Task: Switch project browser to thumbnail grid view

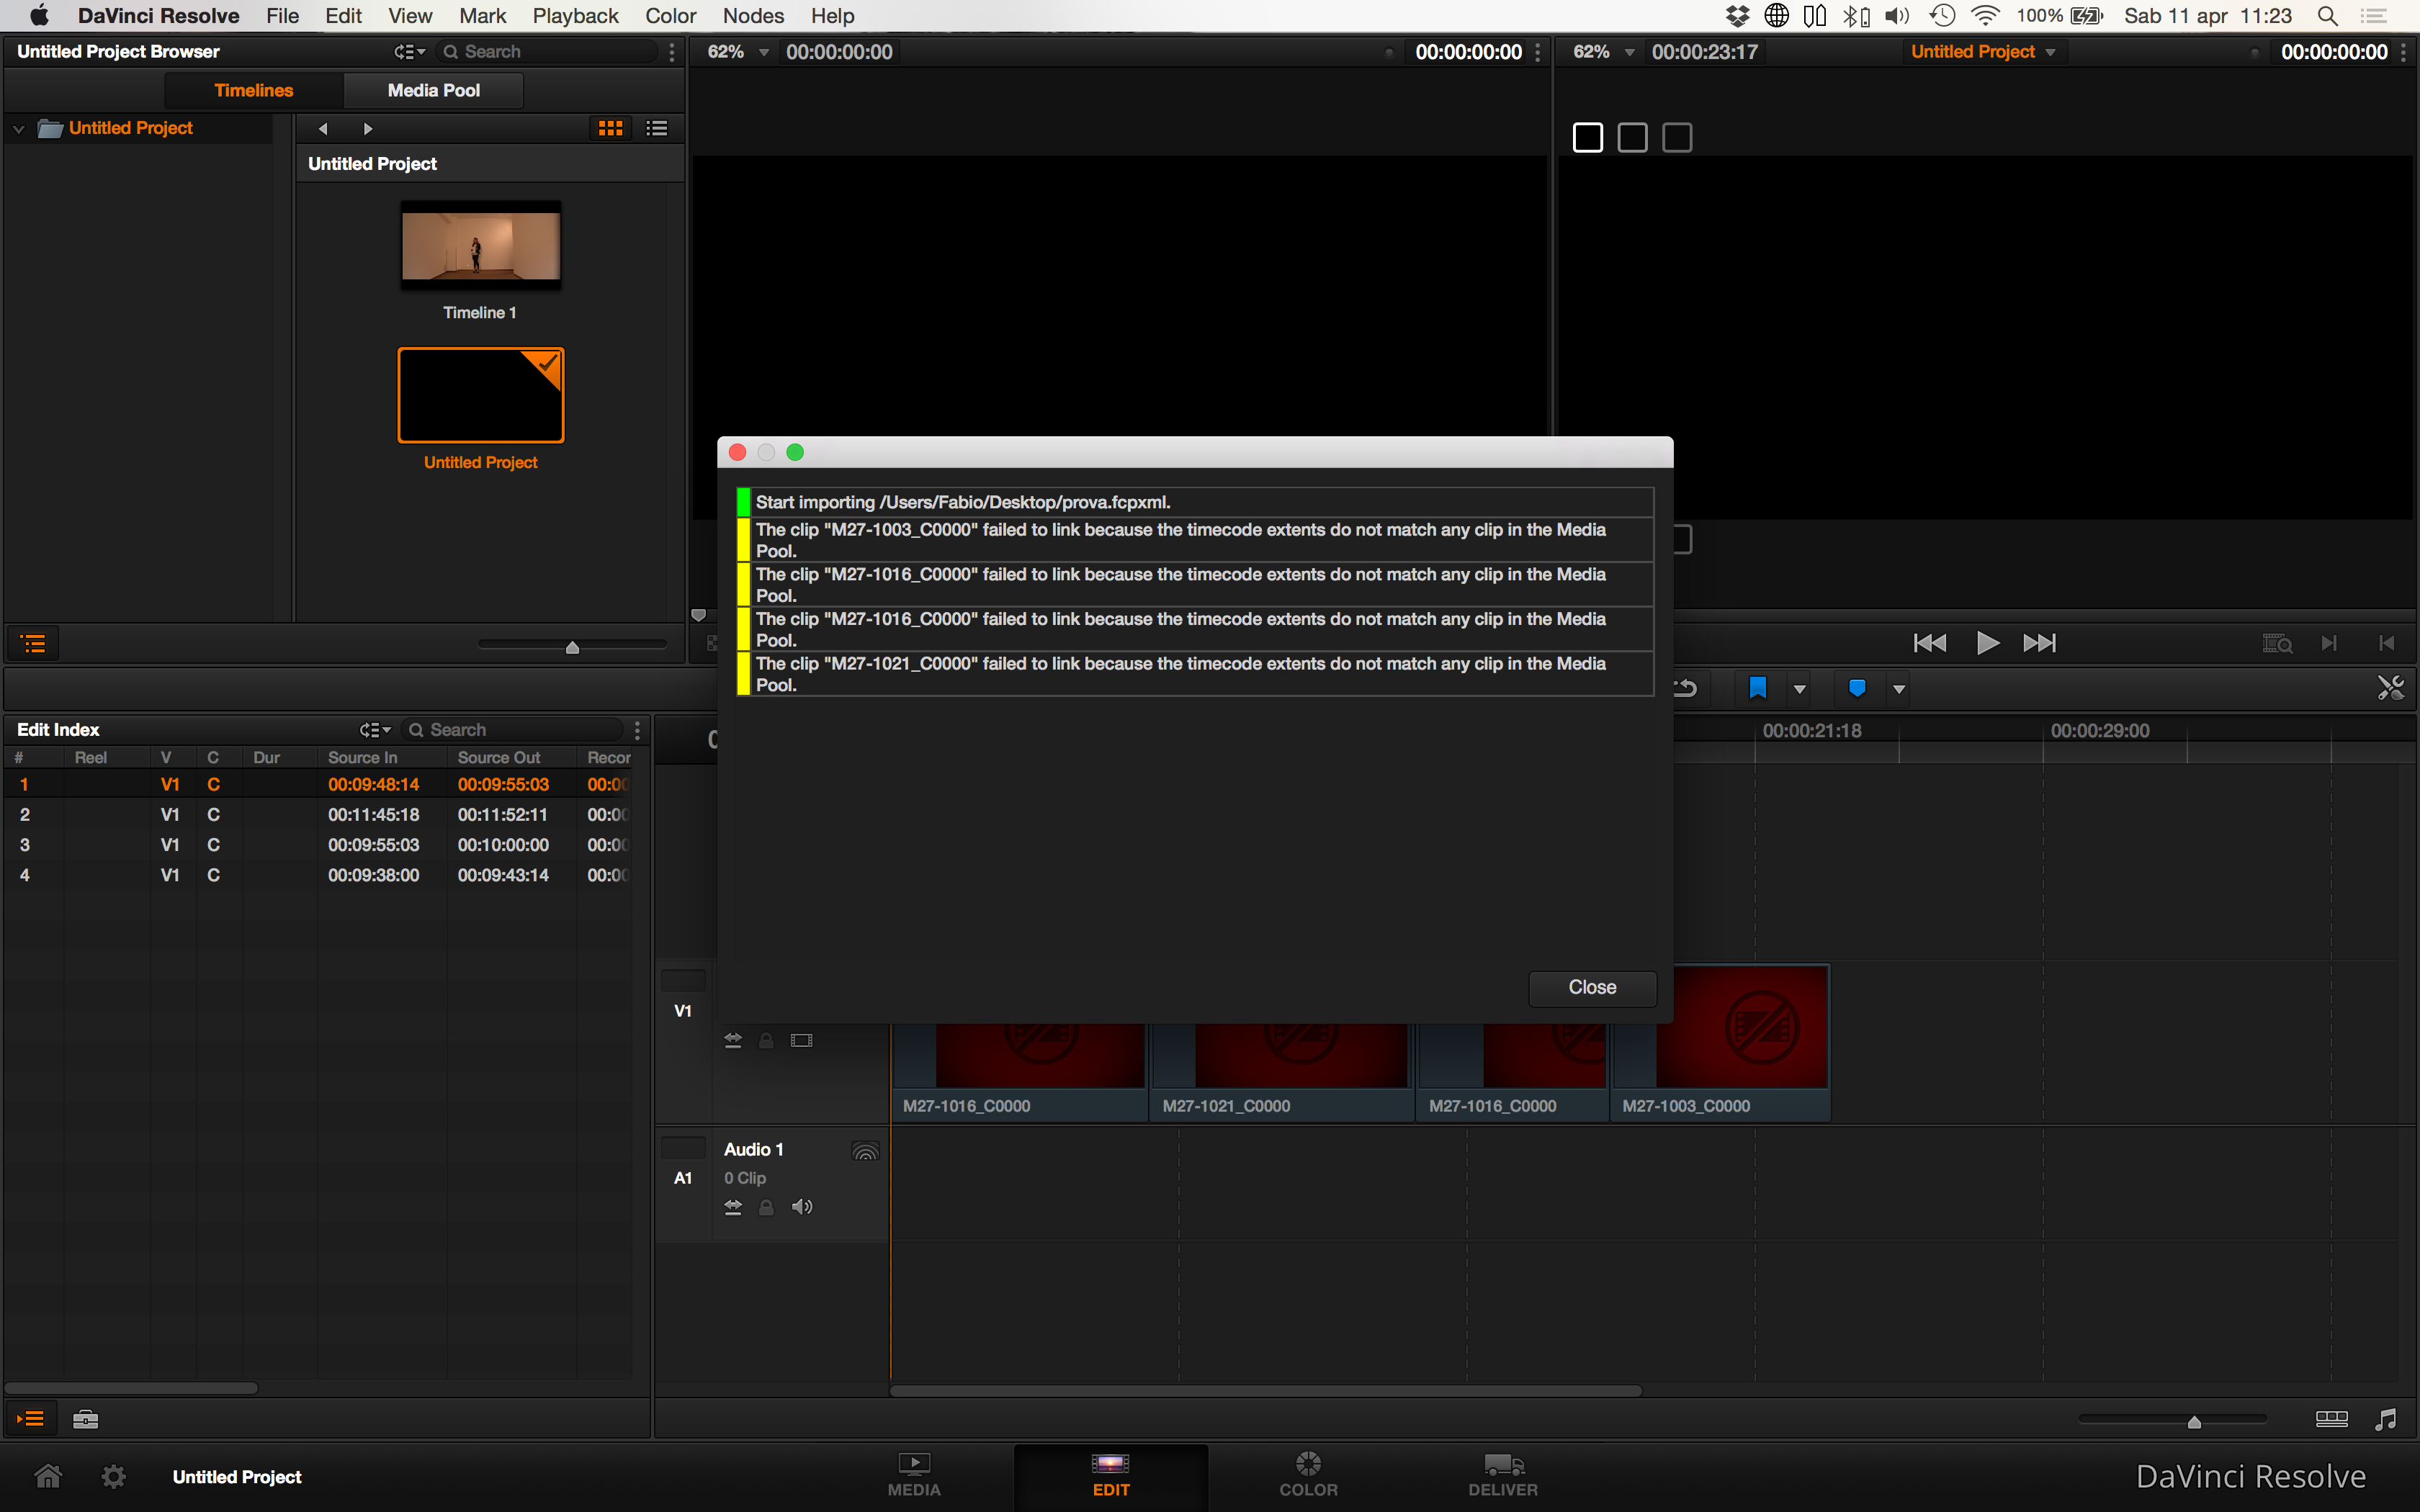Action: click(610, 128)
